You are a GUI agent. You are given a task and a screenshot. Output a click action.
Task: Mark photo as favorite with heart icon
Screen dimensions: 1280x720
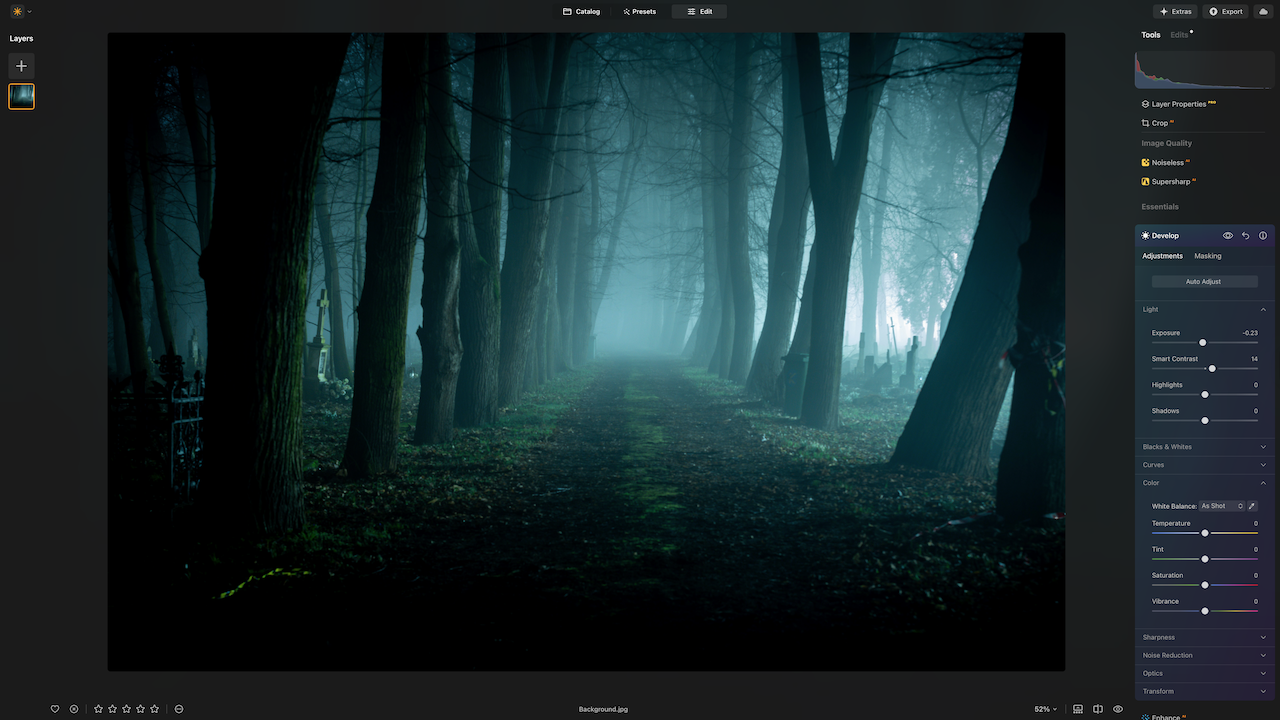pos(55,709)
